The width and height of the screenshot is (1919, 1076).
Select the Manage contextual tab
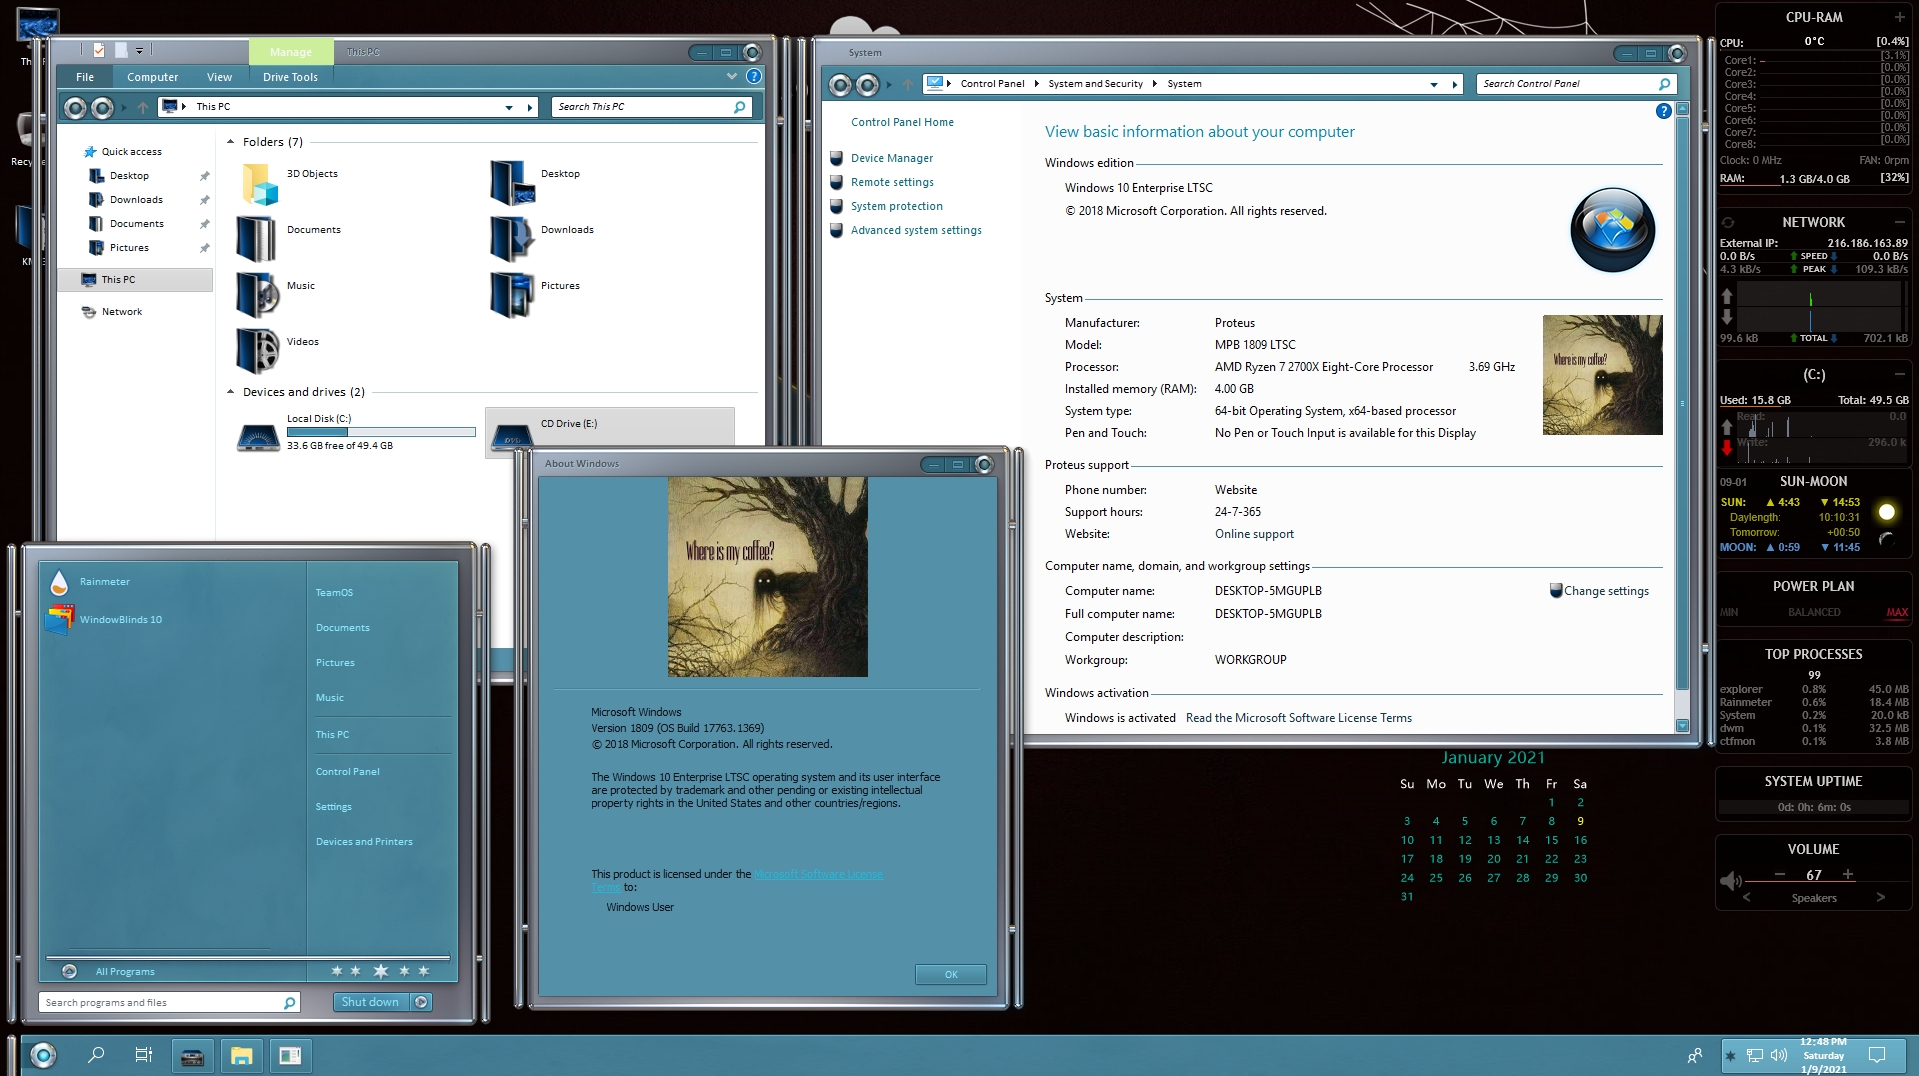pos(290,52)
